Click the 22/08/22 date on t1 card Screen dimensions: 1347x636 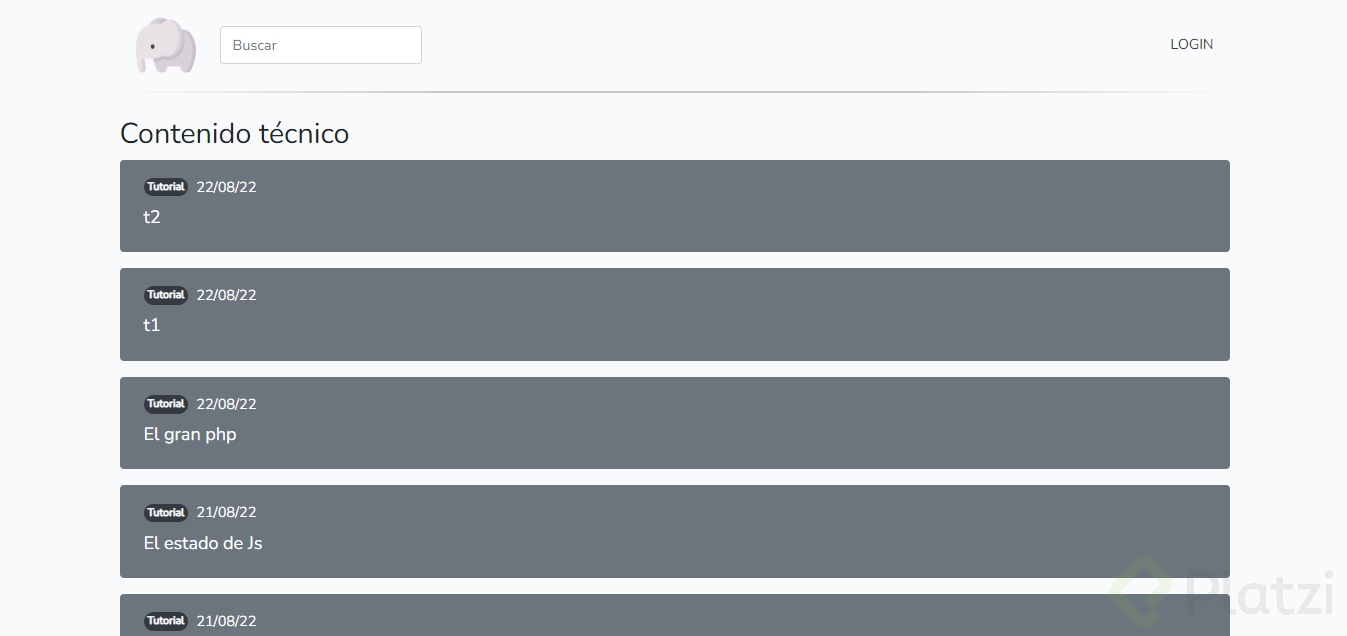(x=227, y=295)
